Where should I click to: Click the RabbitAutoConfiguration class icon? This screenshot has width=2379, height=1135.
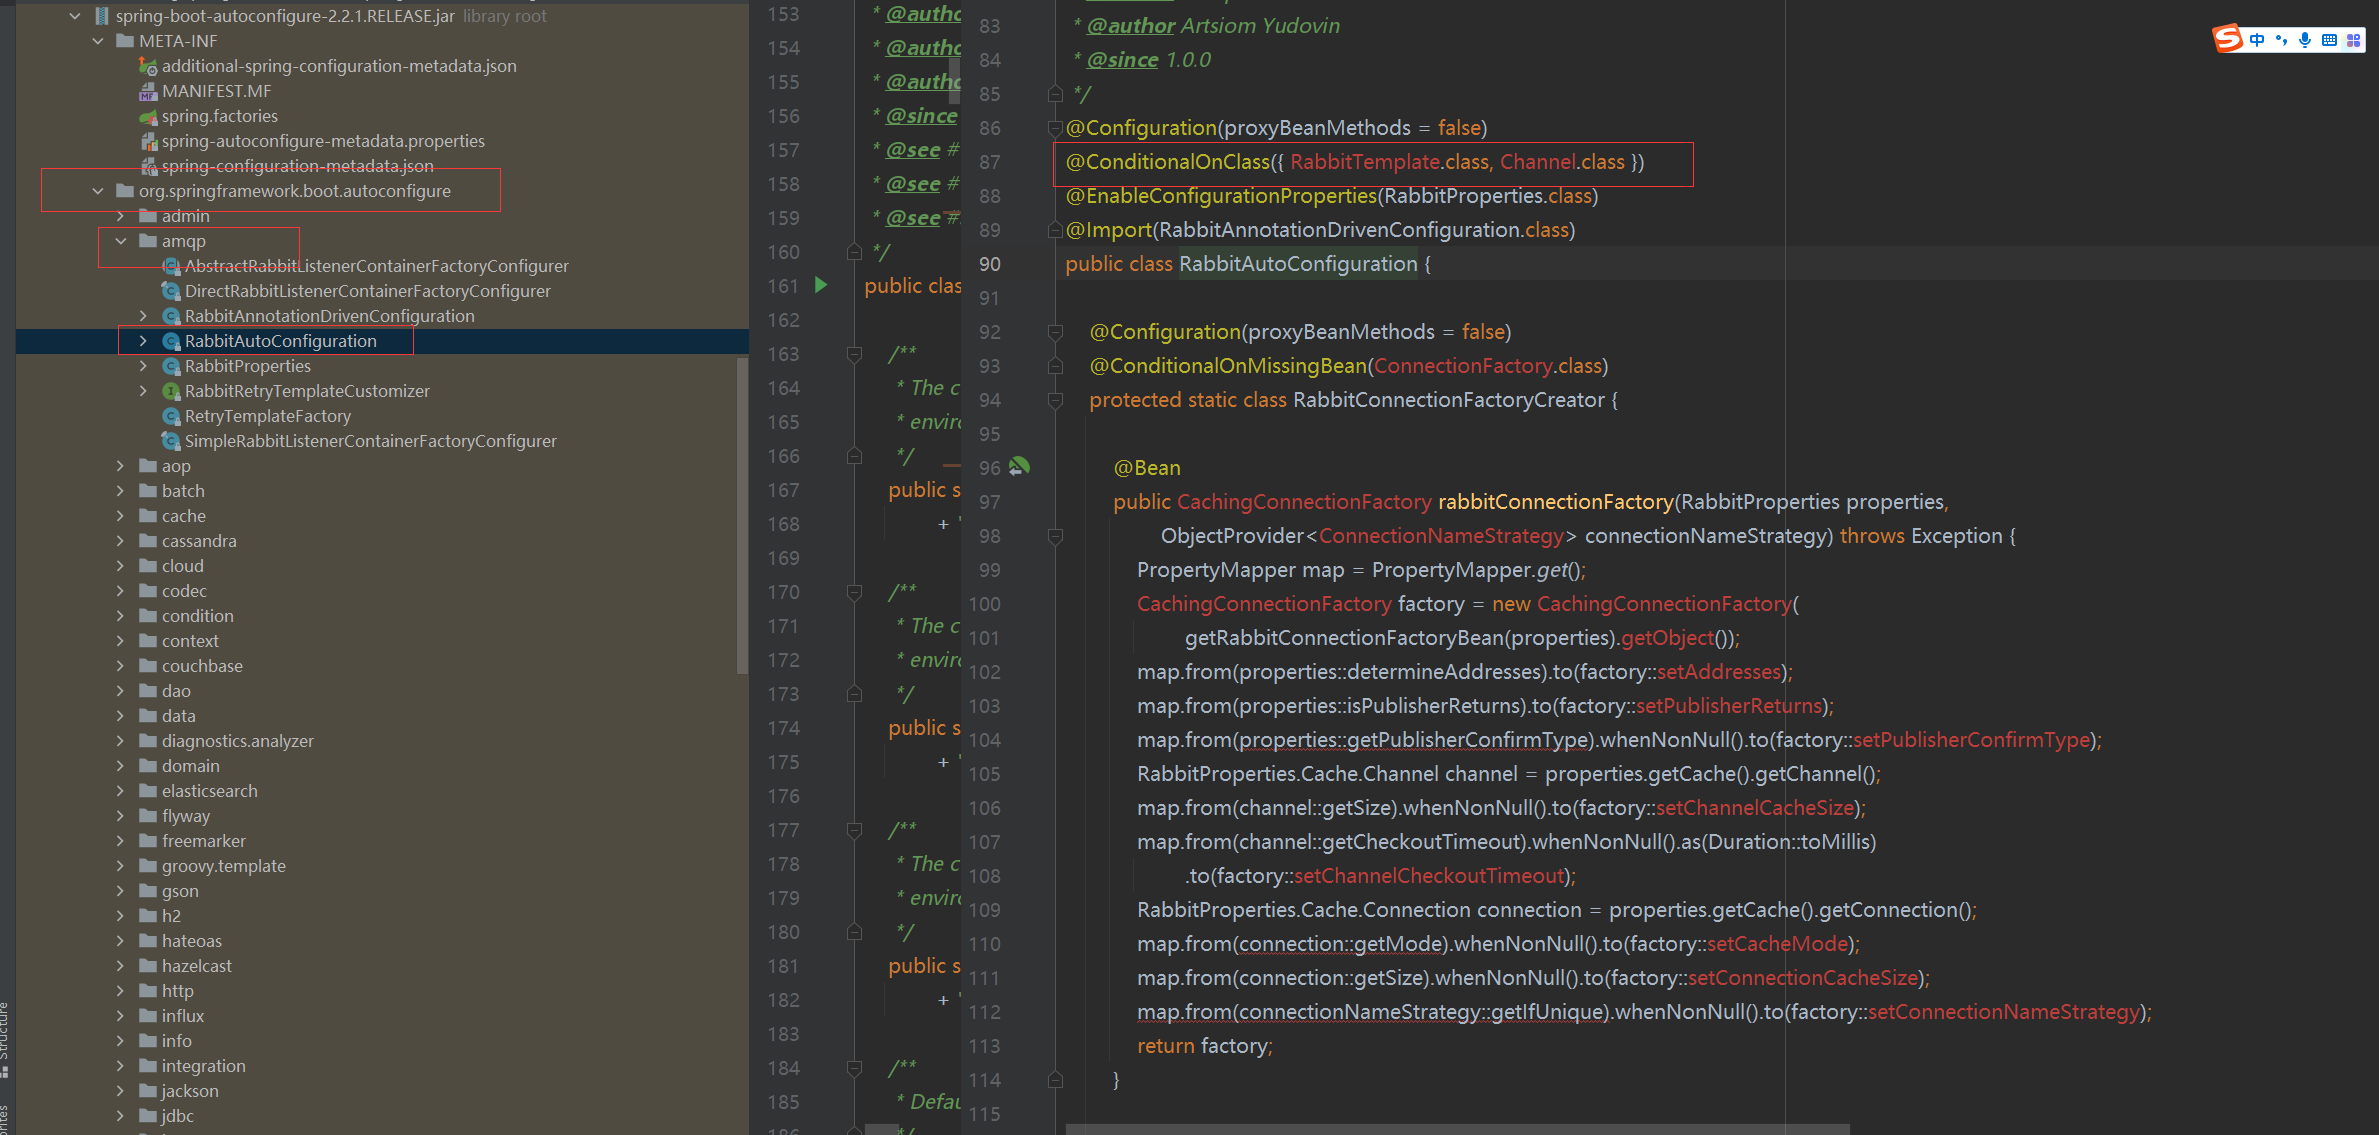click(x=169, y=341)
